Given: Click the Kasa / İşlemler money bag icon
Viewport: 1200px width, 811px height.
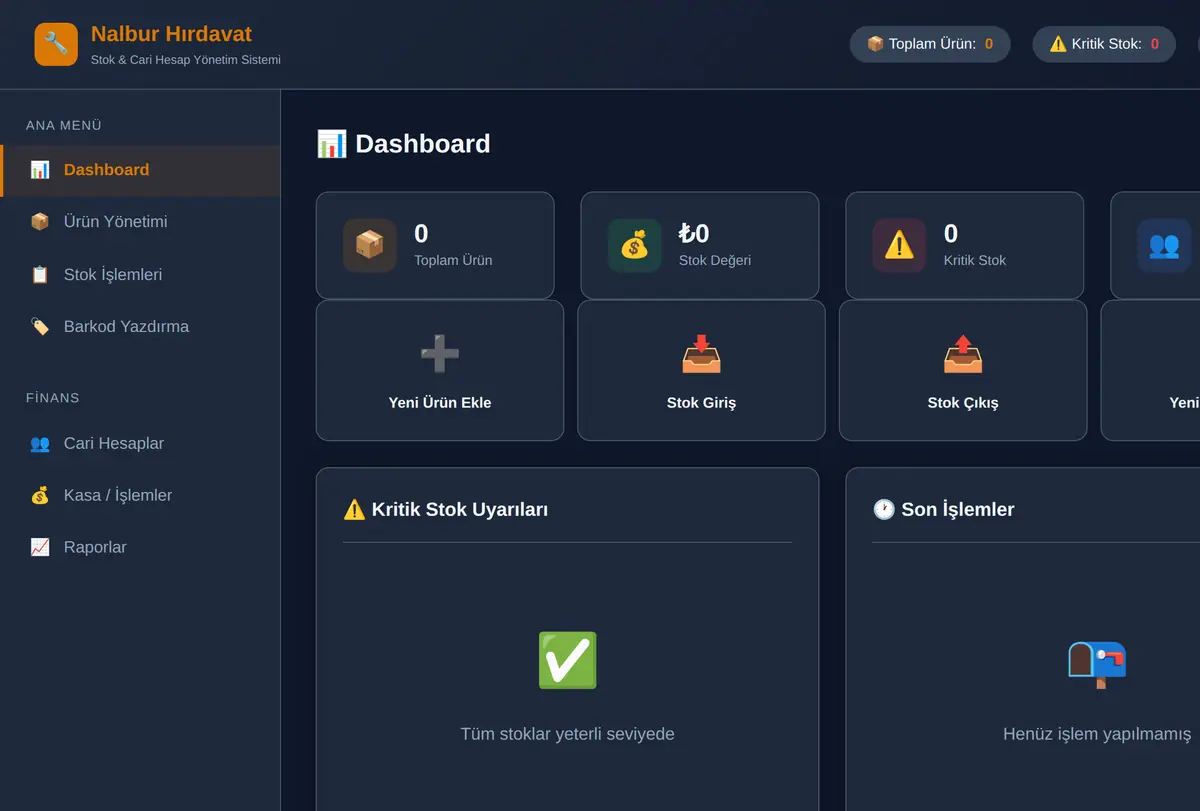Looking at the screenshot, I should [x=40, y=495].
